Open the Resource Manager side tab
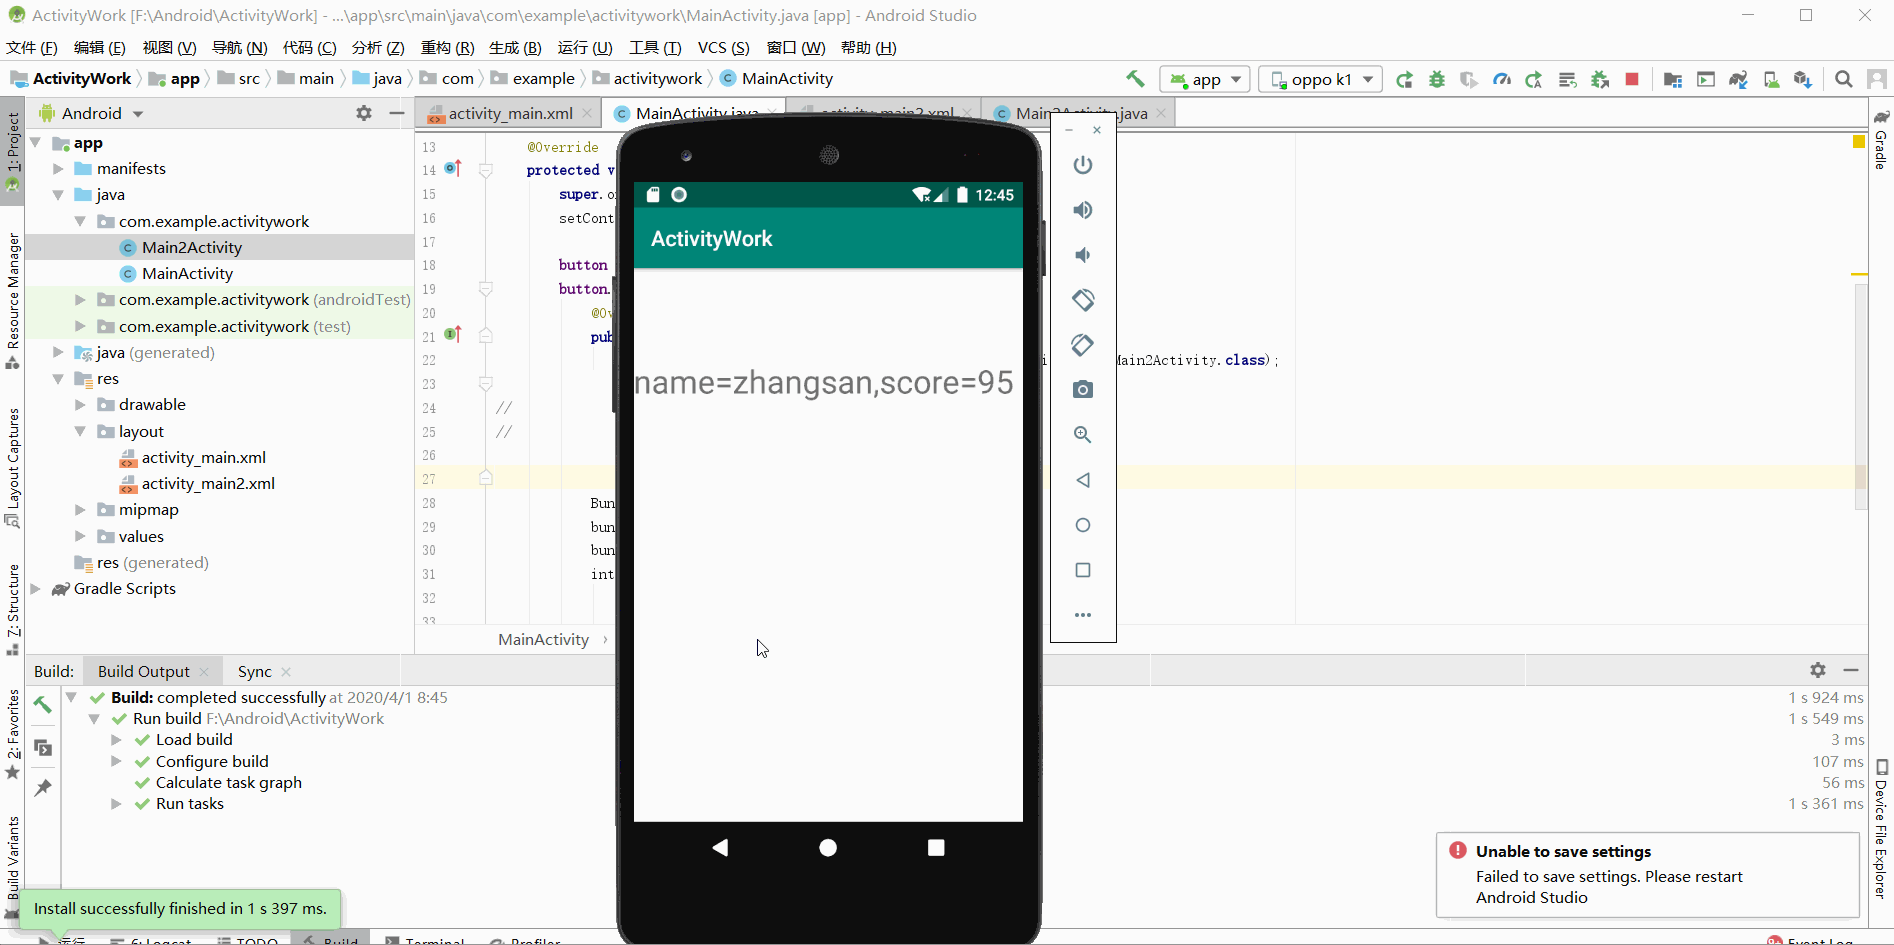This screenshot has height=945, width=1894. click(x=13, y=300)
